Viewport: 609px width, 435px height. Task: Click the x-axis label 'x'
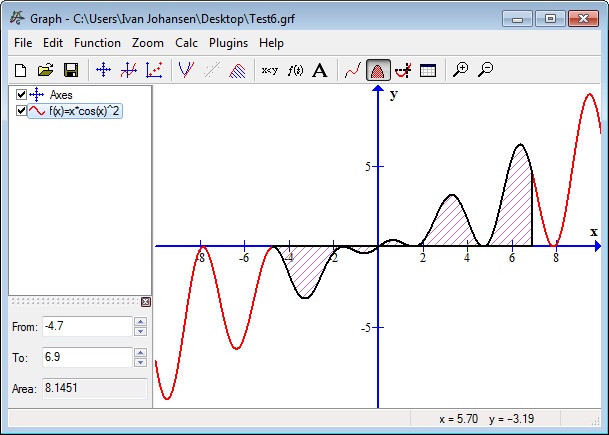click(x=593, y=232)
